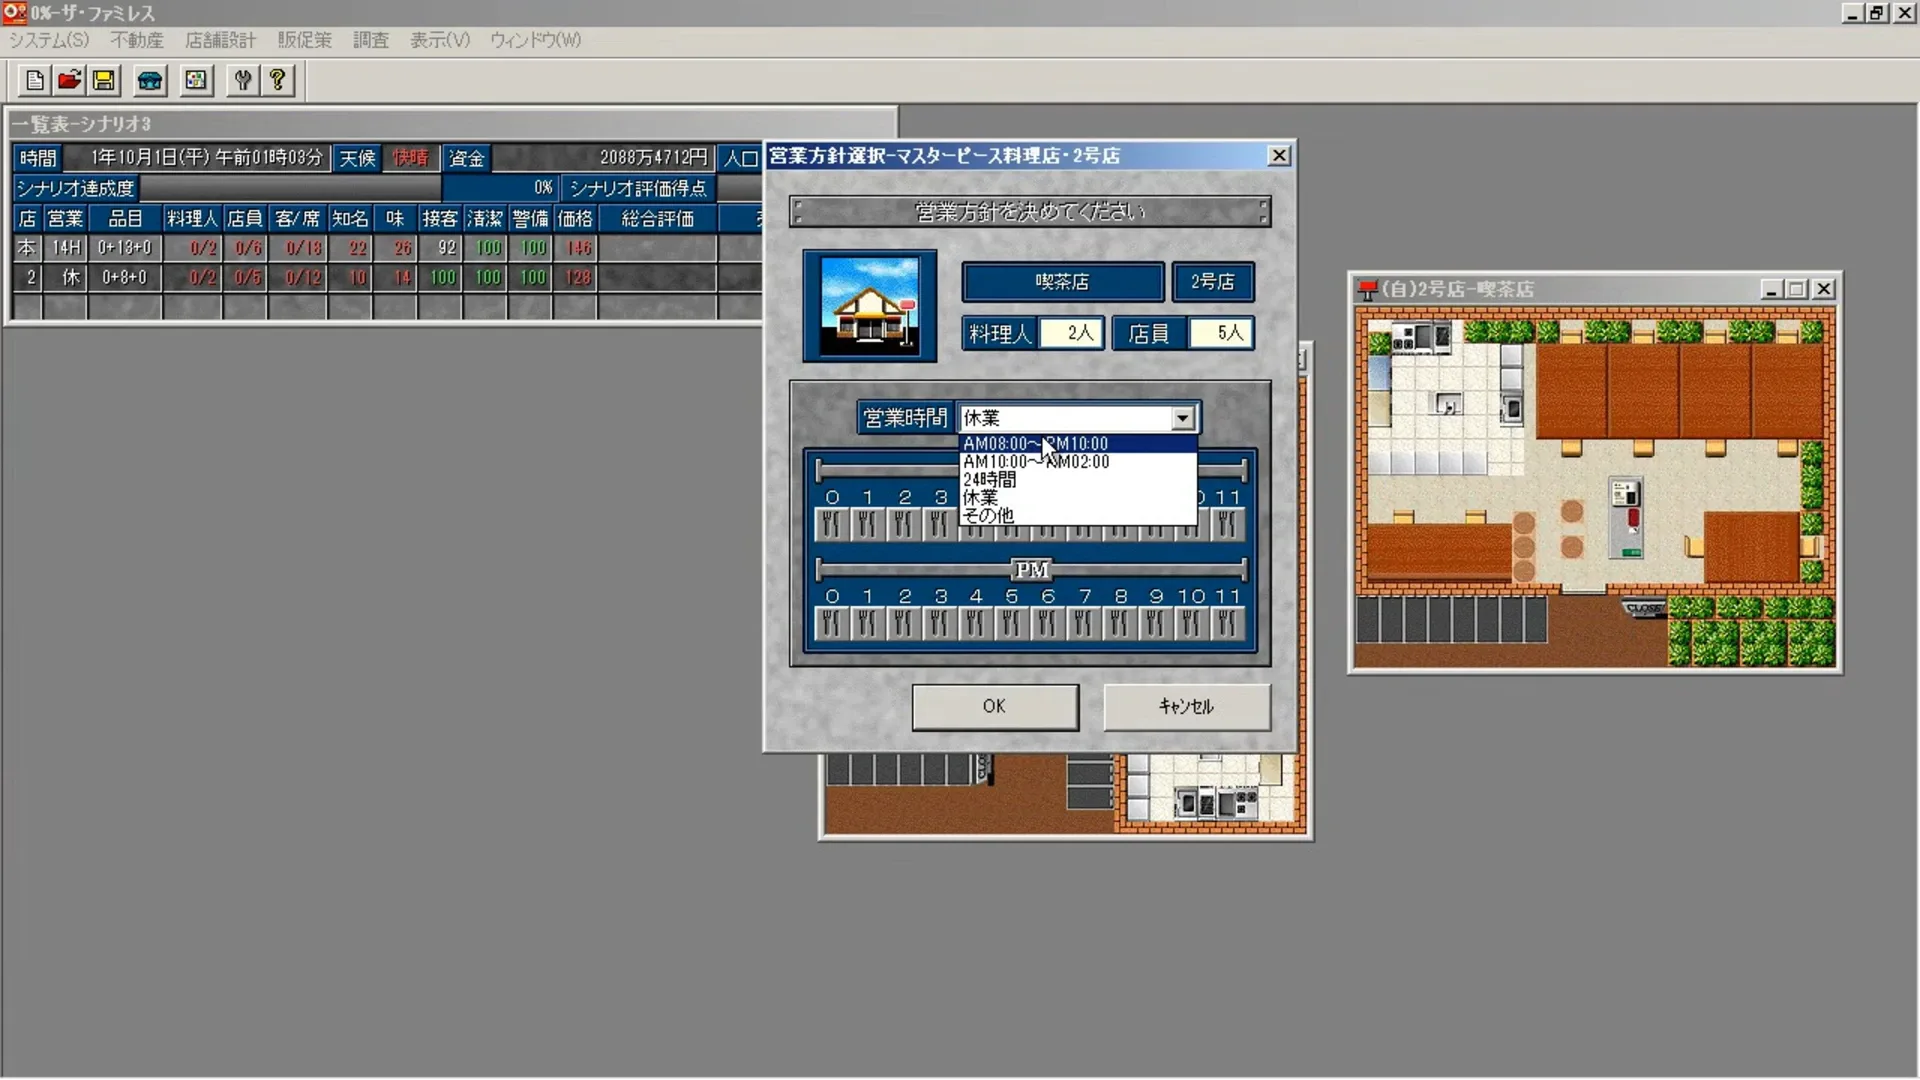Create a new file with the document icon
Viewport: 1920px width, 1080px height.
(34, 80)
